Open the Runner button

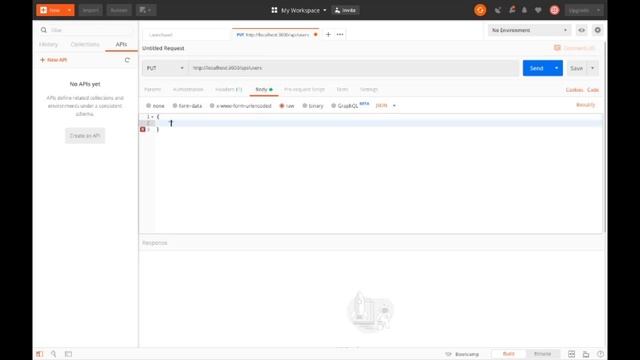(x=119, y=10)
